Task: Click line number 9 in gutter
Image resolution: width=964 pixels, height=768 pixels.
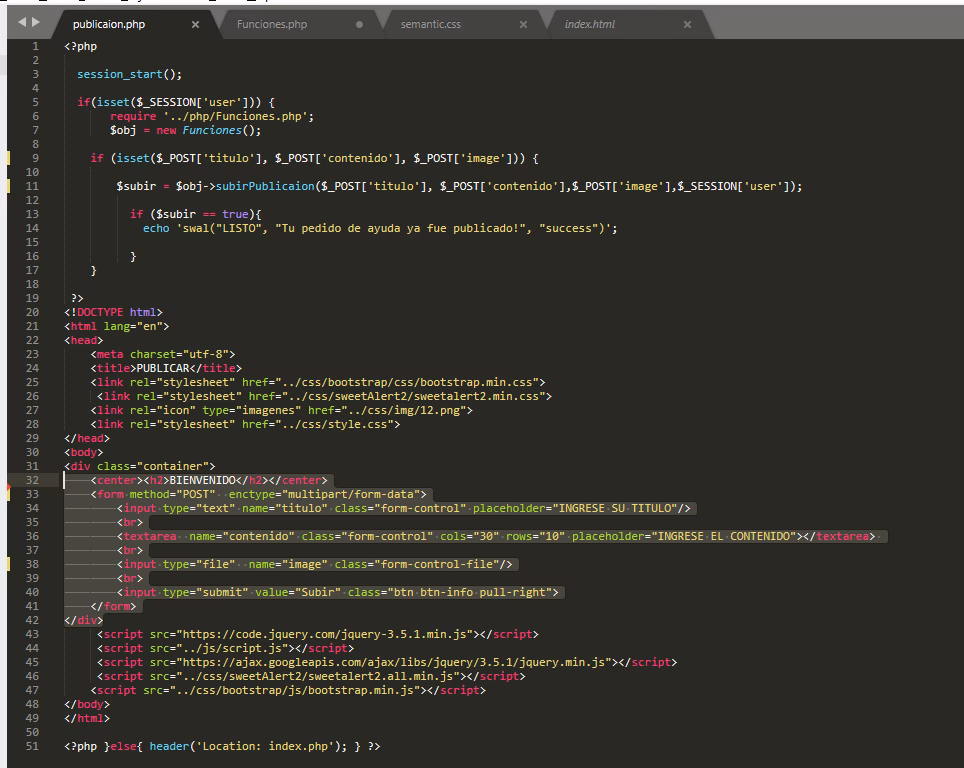Action: [x=35, y=158]
